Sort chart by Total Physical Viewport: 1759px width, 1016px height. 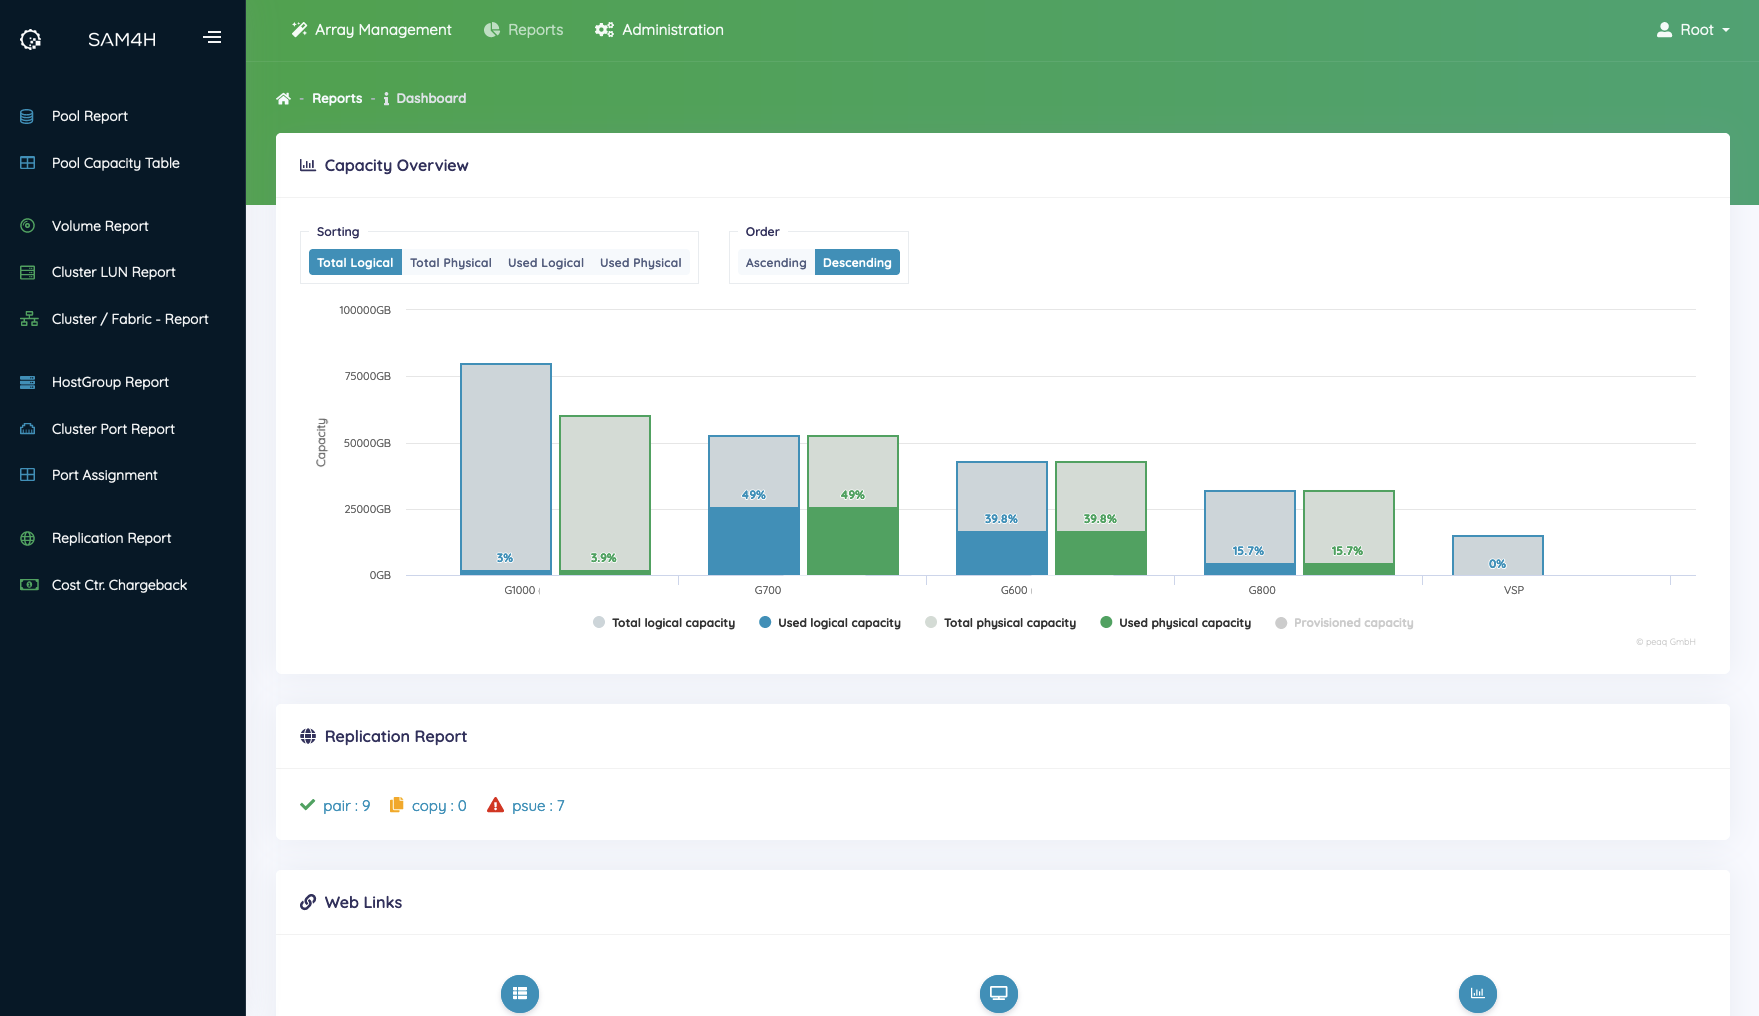[x=450, y=263]
